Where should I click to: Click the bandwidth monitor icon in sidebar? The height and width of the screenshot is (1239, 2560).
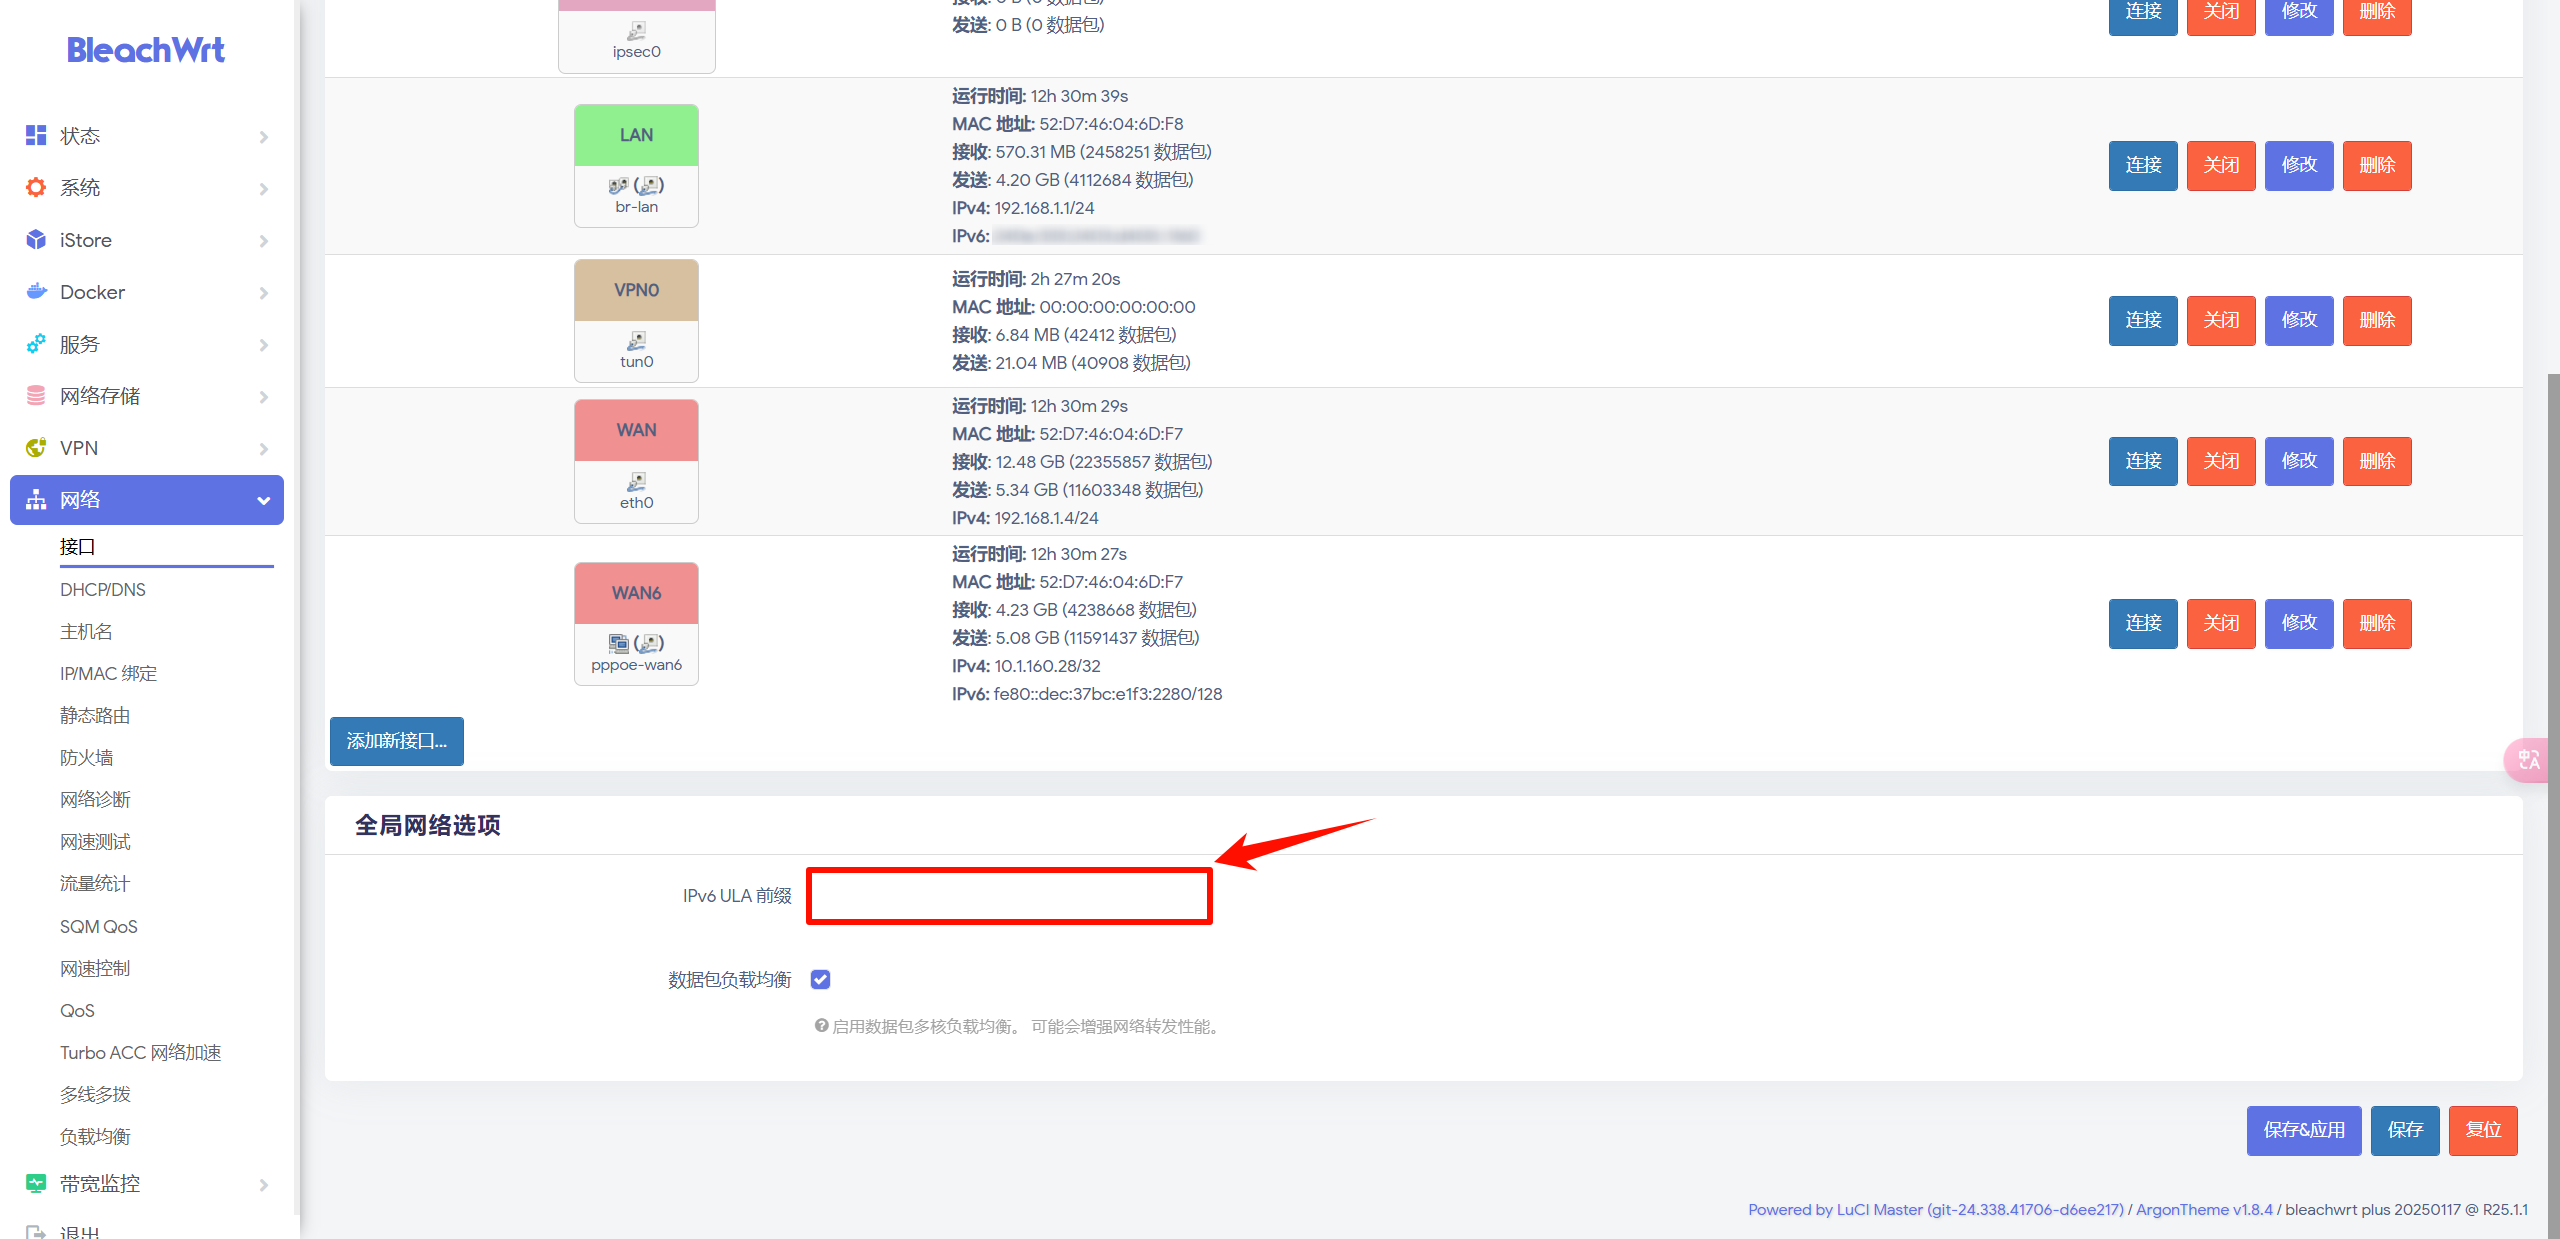click(36, 1183)
